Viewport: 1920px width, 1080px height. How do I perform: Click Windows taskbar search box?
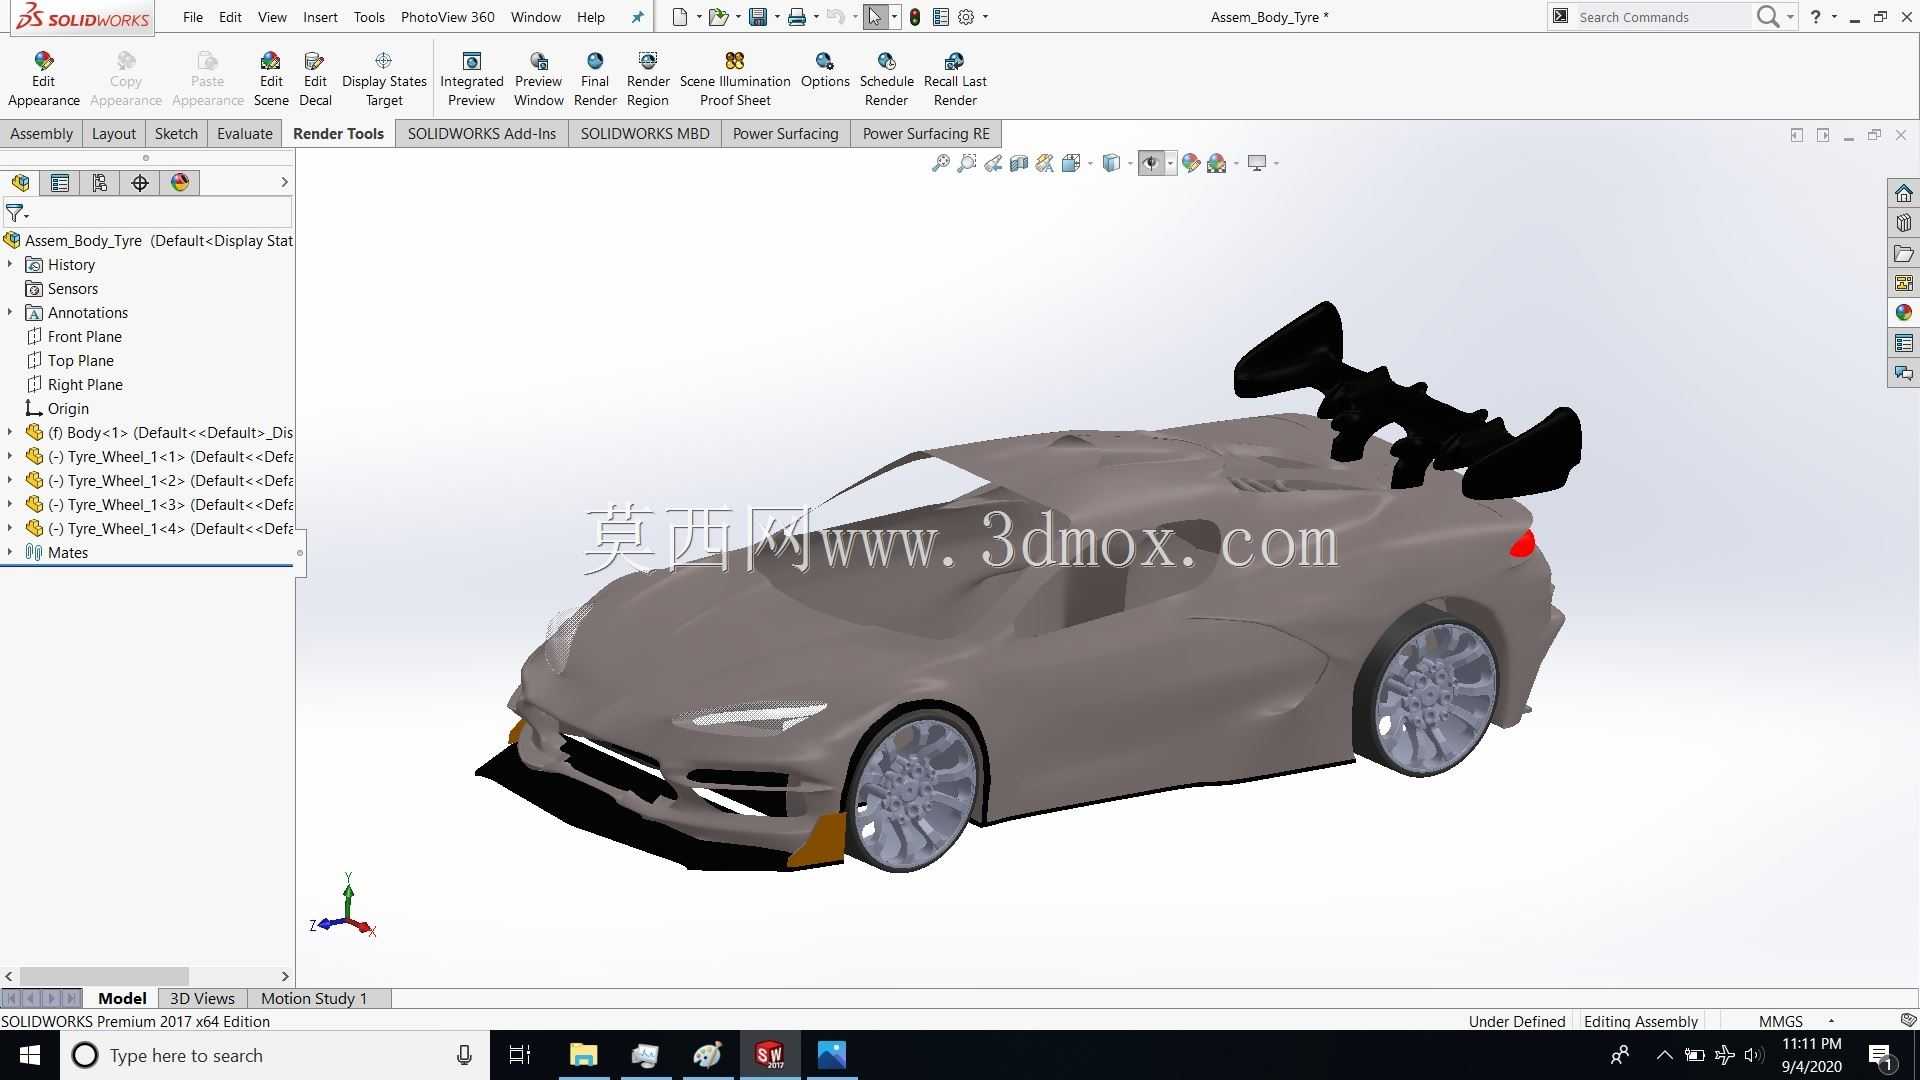275,1055
